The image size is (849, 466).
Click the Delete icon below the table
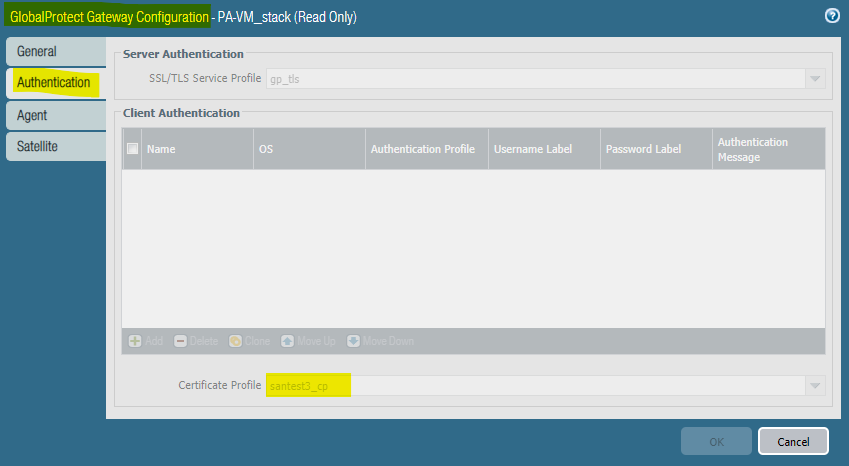[x=181, y=341]
